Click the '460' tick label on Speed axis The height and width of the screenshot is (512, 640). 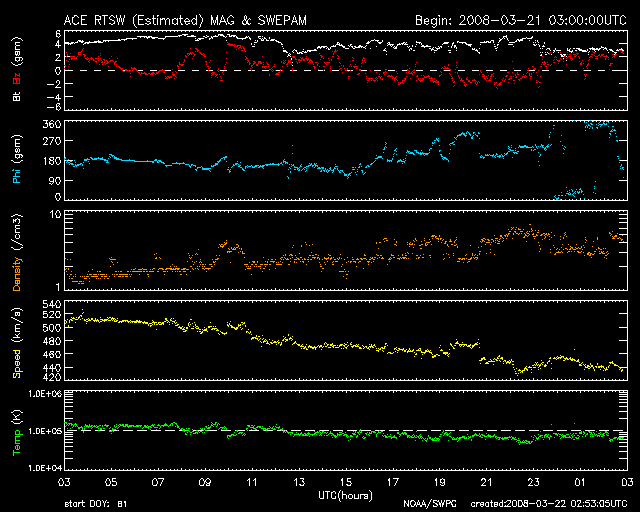[x=52, y=354]
